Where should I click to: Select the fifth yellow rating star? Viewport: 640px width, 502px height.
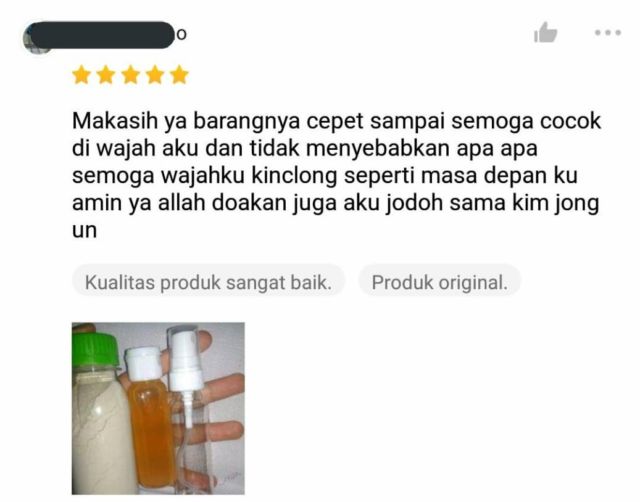pyautogui.click(x=180, y=75)
